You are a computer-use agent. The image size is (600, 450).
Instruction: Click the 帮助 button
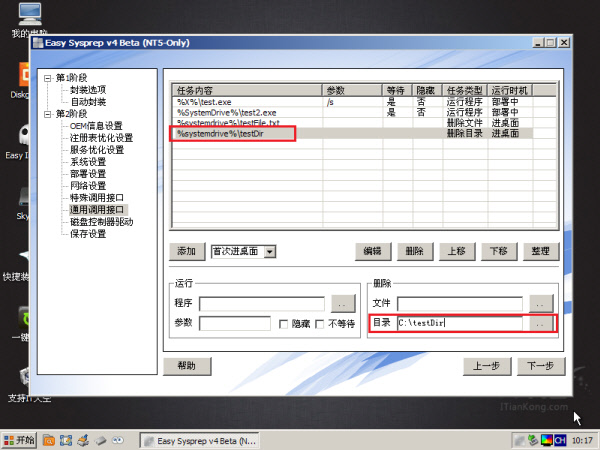point(187,366)
